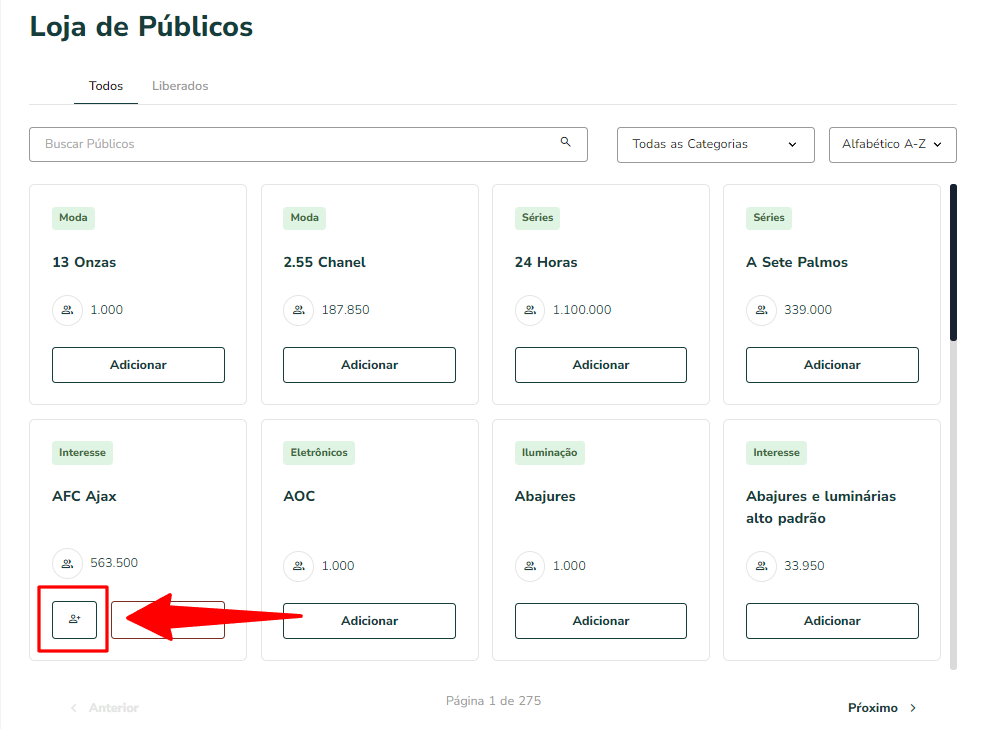Click audience people icon on AOC card
Image resolution: width=986 pixels, height=729 pixels.
(299, 566)
